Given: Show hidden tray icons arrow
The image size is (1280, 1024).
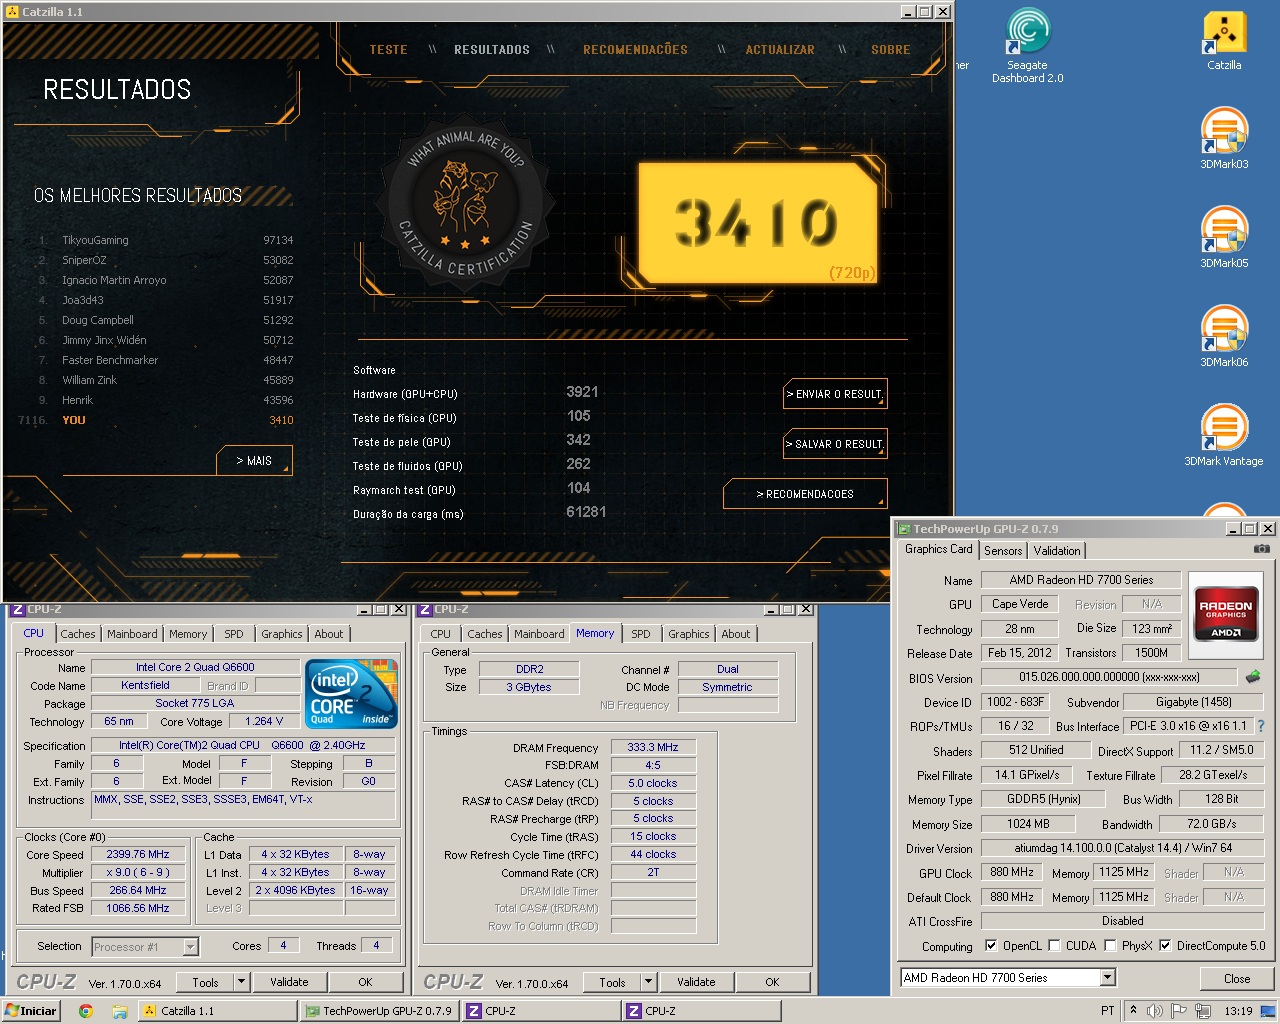Looking at the screenshot, I should tap(1133, 1011).
